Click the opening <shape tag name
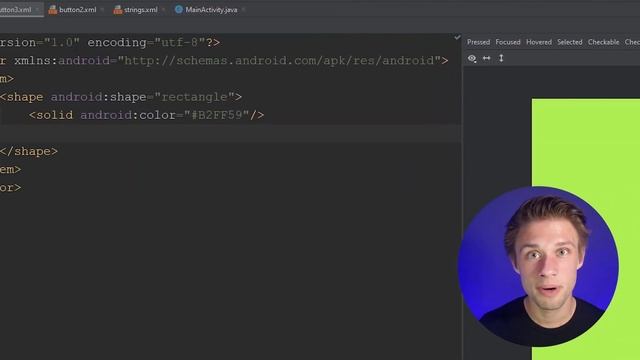Image resolution: width=640 pixels, height=360 pixels. pyautogui.click(x=22, y=97)
